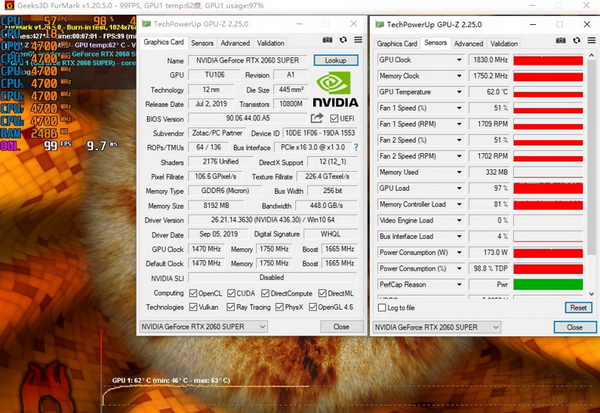Click GPU Clock red sensor graph

click(548, 60)
